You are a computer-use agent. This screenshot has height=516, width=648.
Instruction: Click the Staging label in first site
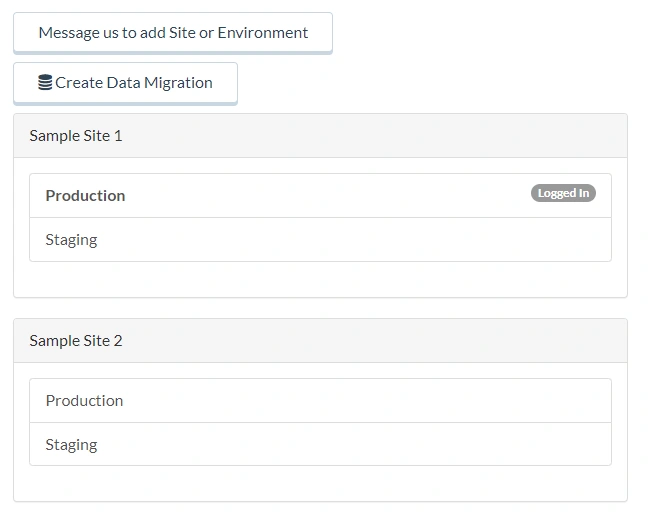71,240
